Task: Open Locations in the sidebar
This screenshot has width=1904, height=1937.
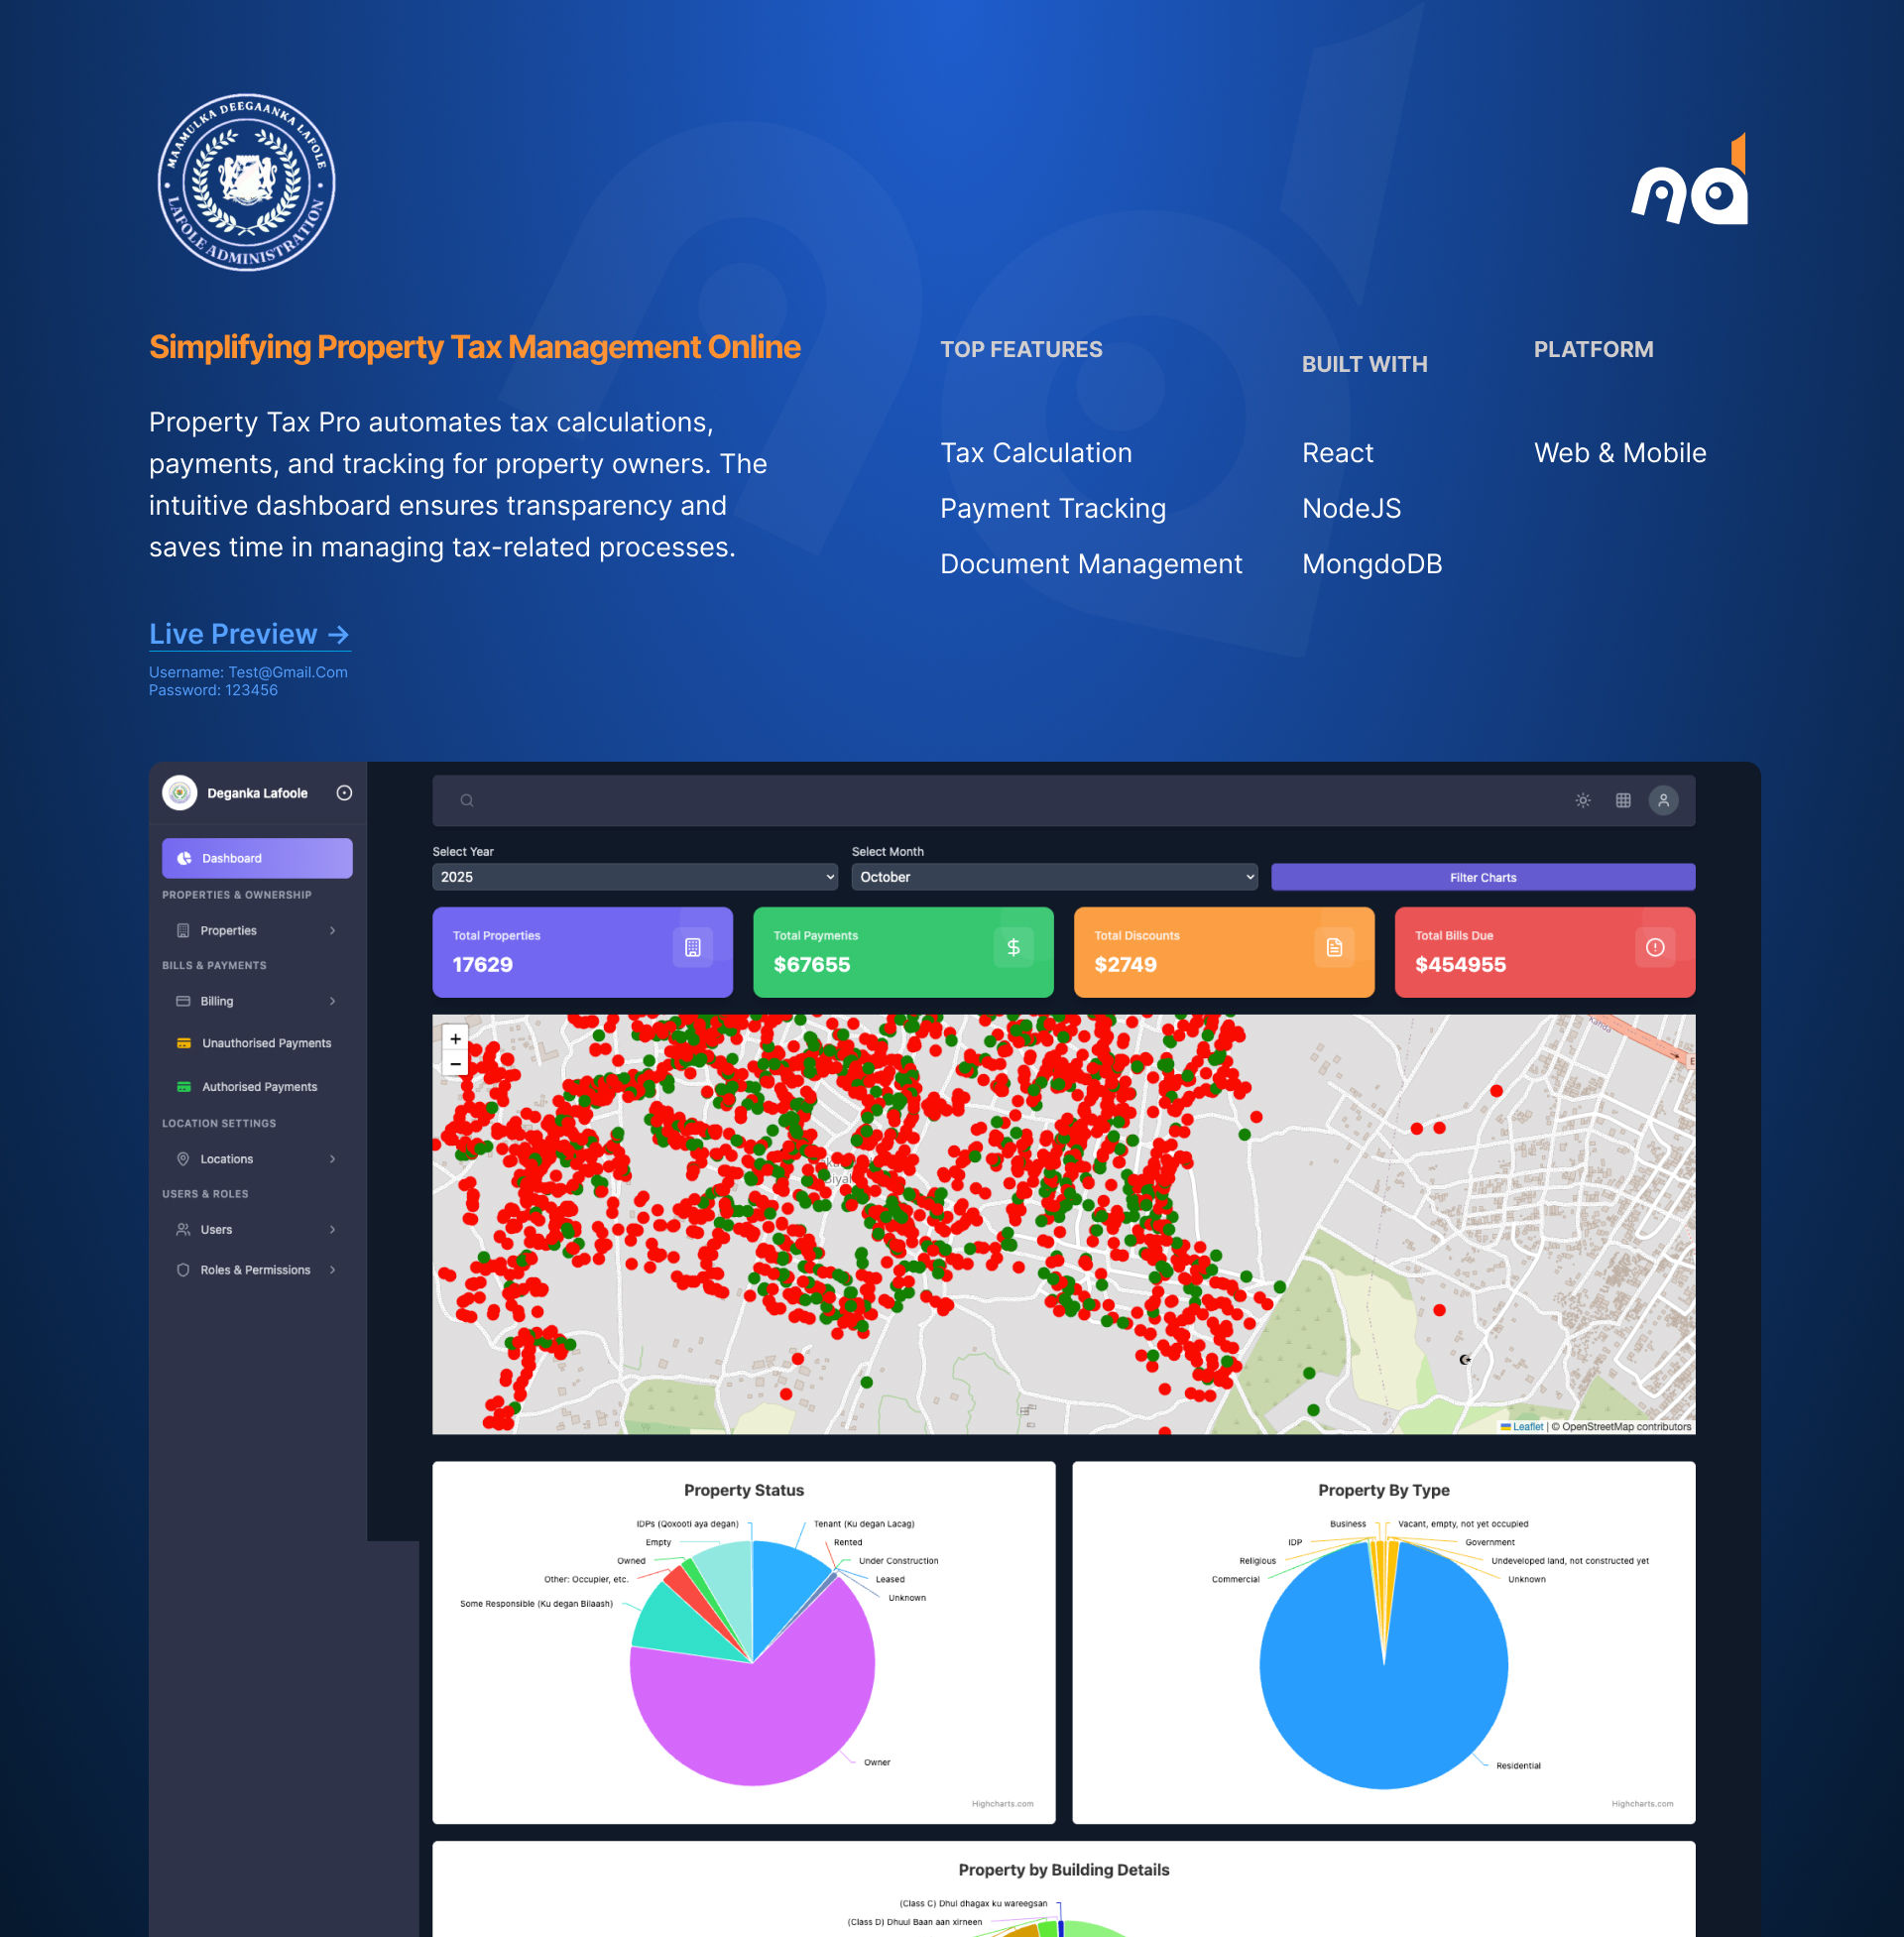Action: [x=257, y=1159]
